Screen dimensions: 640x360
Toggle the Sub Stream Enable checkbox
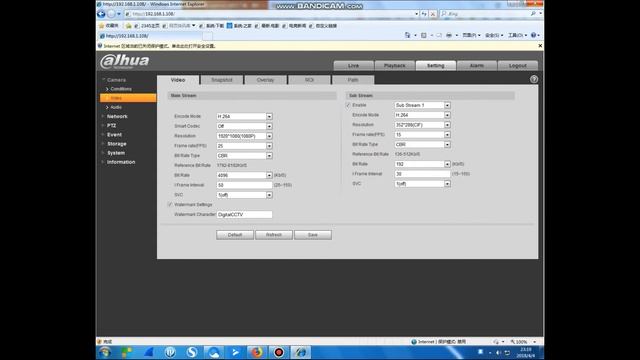pos(348,105)
